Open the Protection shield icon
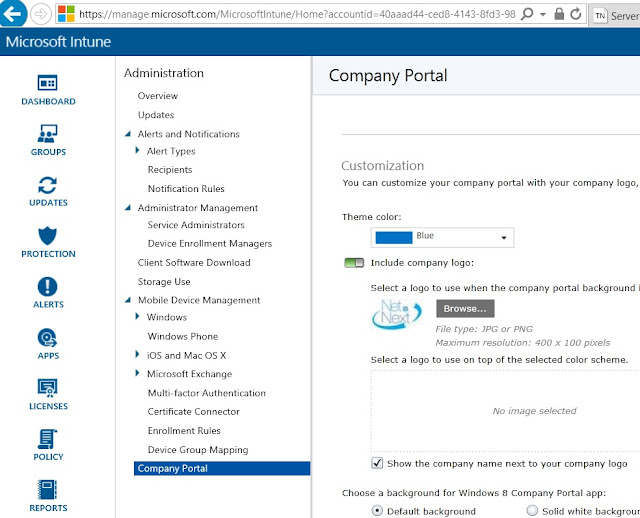 [47, 237]
